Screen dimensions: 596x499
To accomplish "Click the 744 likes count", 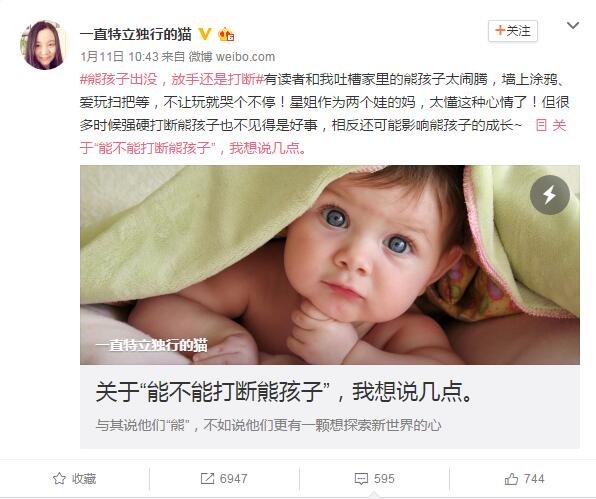I will coord(534,479).
